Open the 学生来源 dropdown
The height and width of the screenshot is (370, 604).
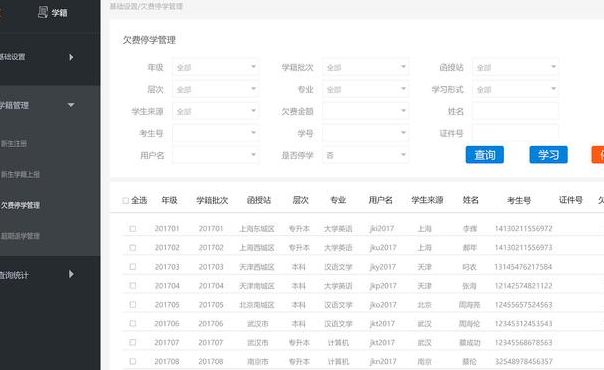click(x=215, y=111)
